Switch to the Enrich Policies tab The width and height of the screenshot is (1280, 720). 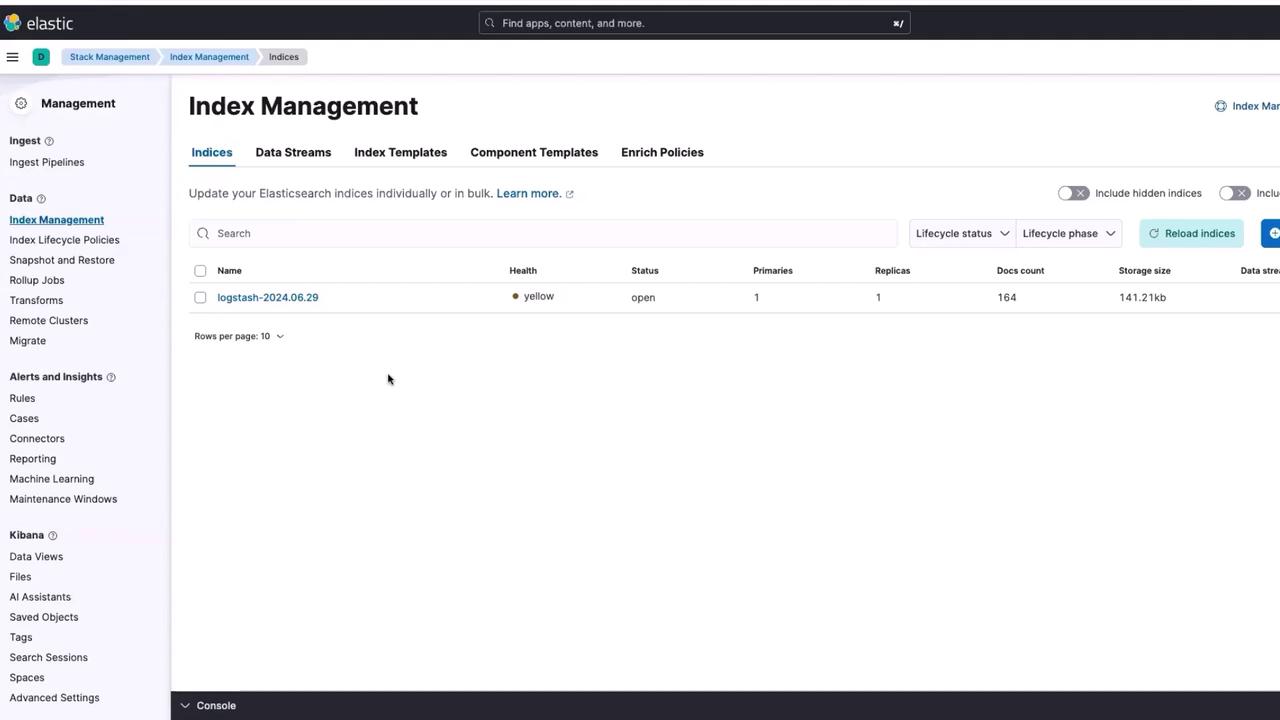pyautogui.click(x=662, y=153)
